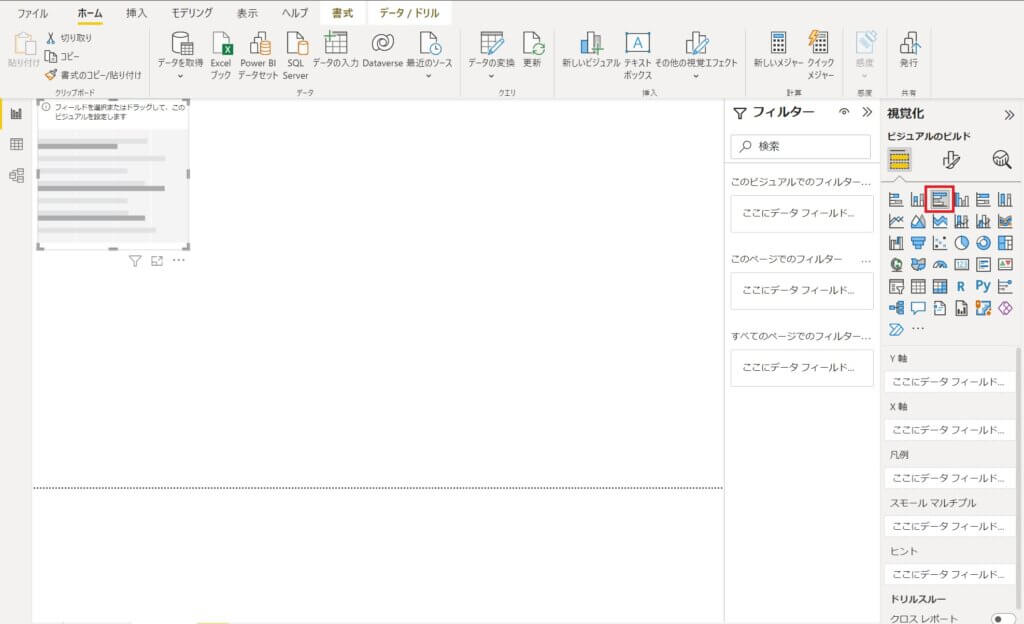Select the clustered column chart visual
Screen dimensions: 1024x624
tap(961, 200)
